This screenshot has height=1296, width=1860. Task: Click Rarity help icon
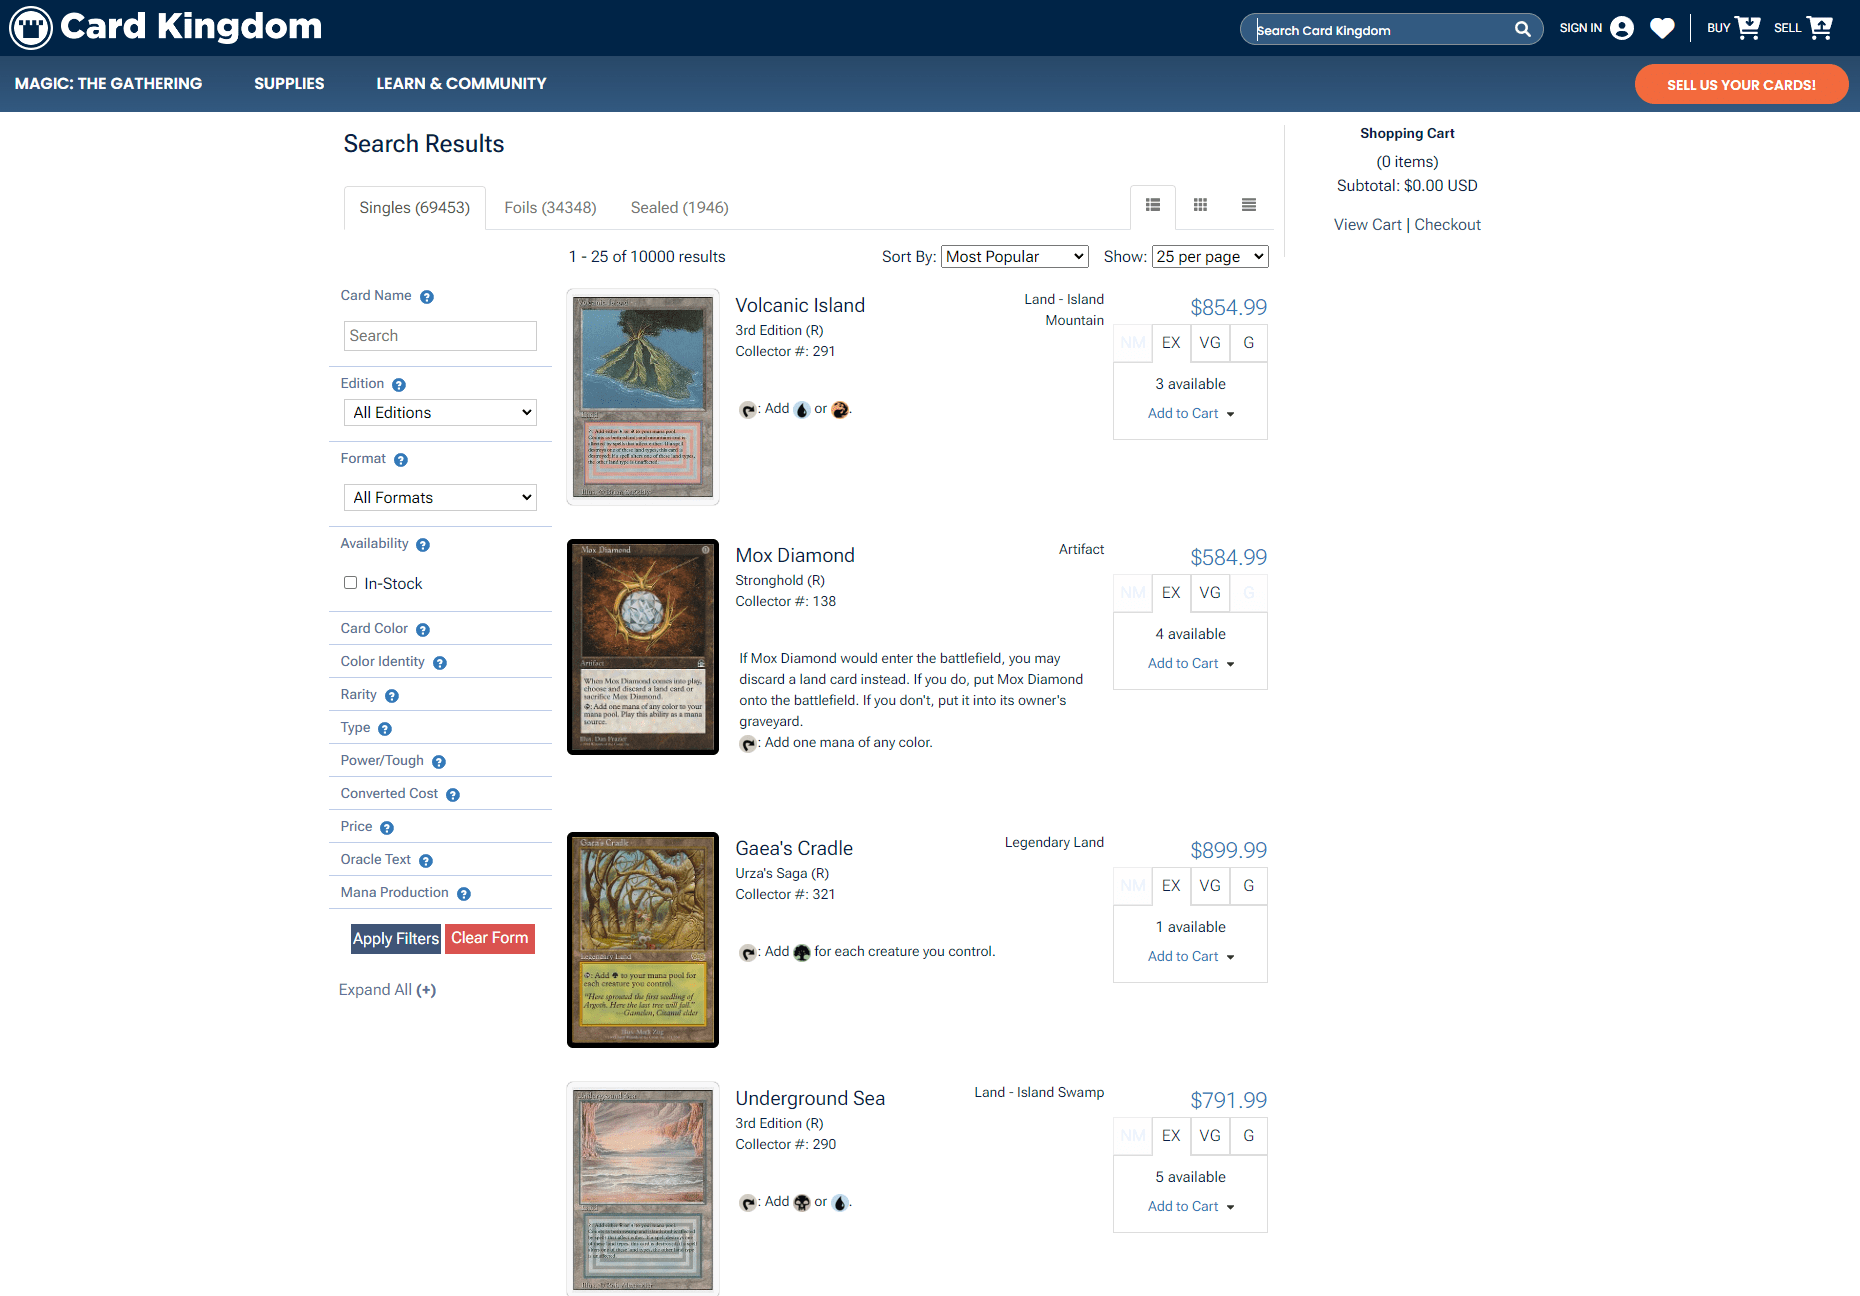[392, 696]
